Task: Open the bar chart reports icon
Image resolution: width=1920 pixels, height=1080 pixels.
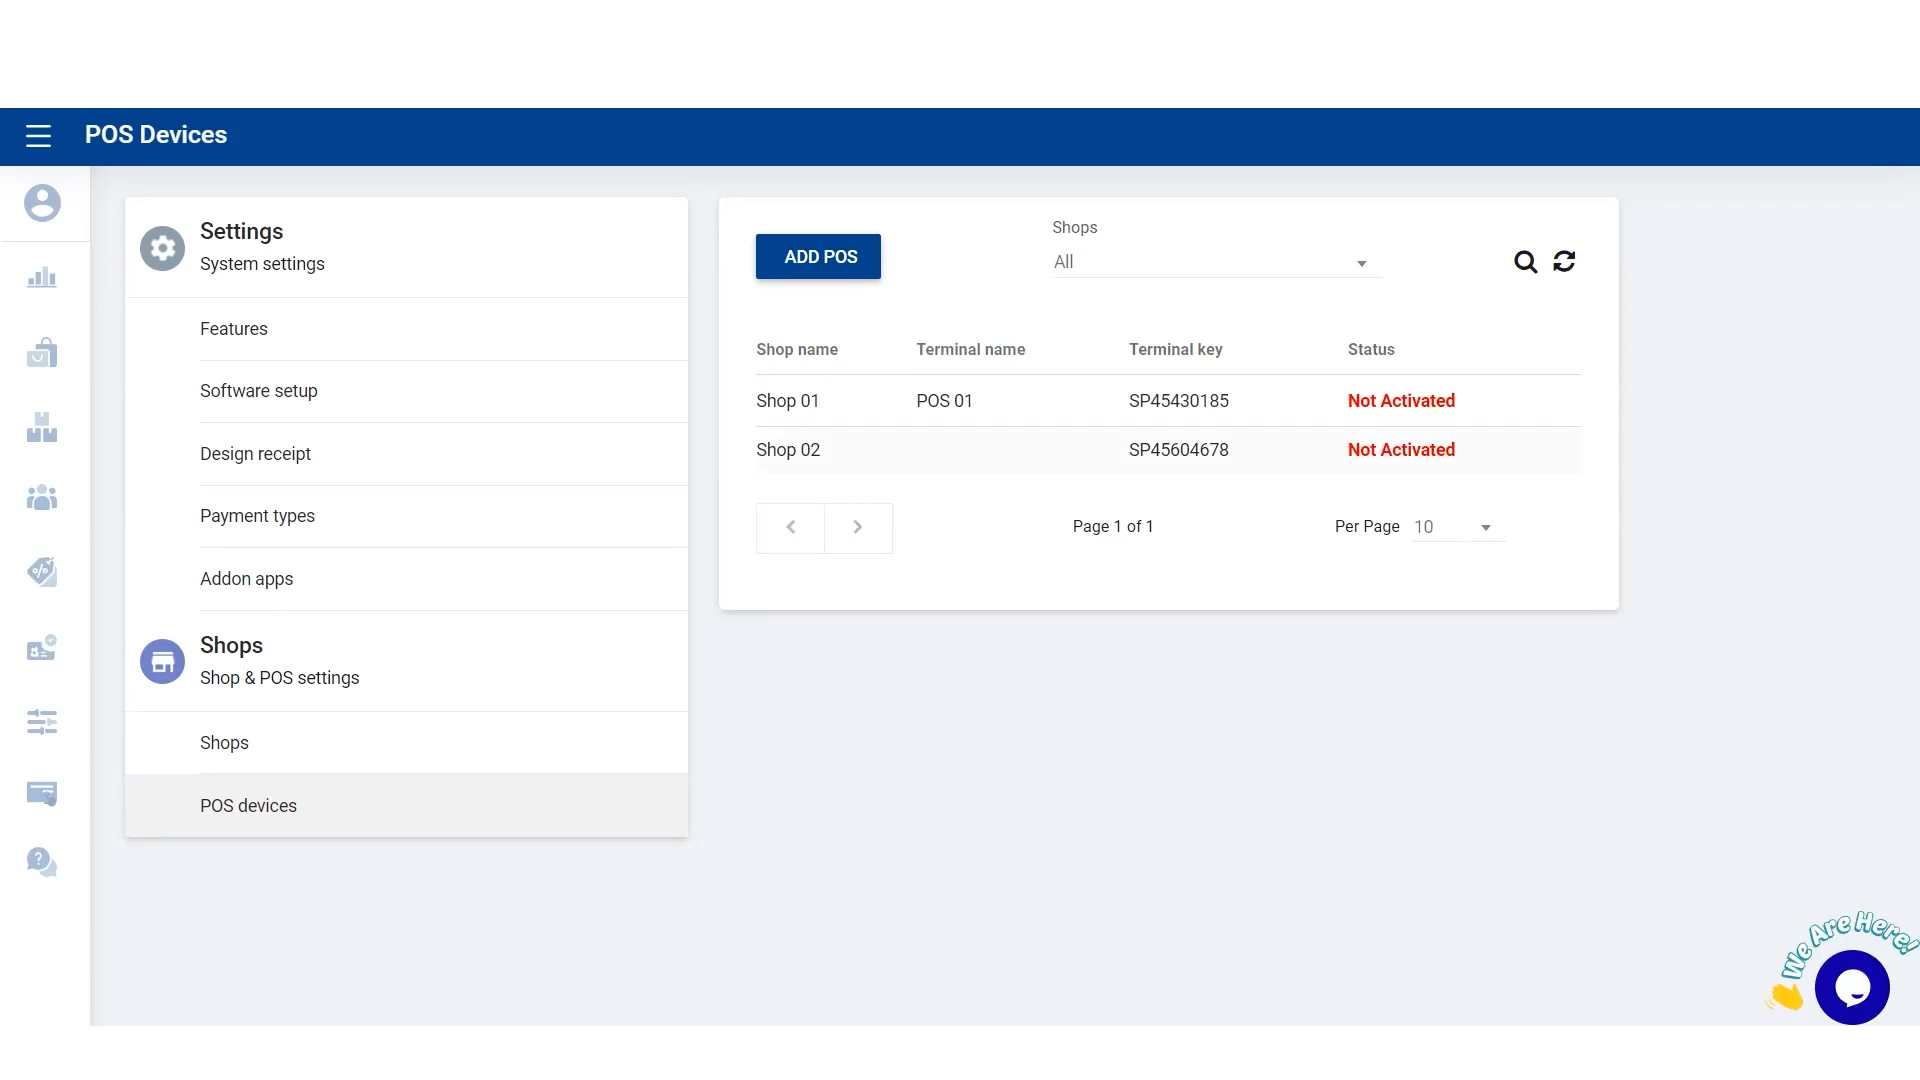Action: tap(42, 278)
